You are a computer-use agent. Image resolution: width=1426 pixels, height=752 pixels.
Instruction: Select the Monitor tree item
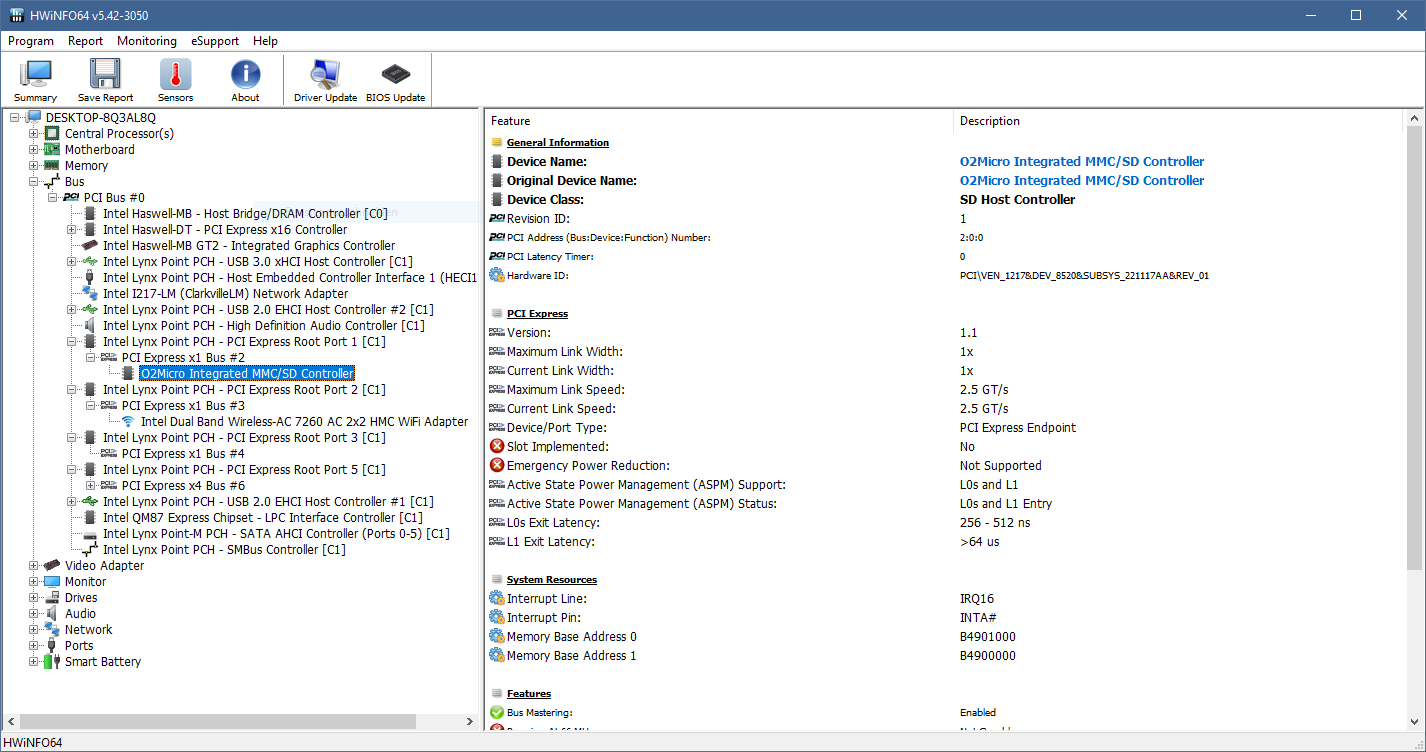click(x=85, y=582)
